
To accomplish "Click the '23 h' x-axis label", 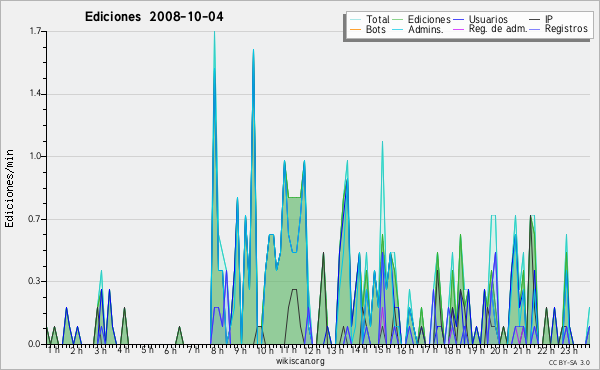I will [569, 350].
